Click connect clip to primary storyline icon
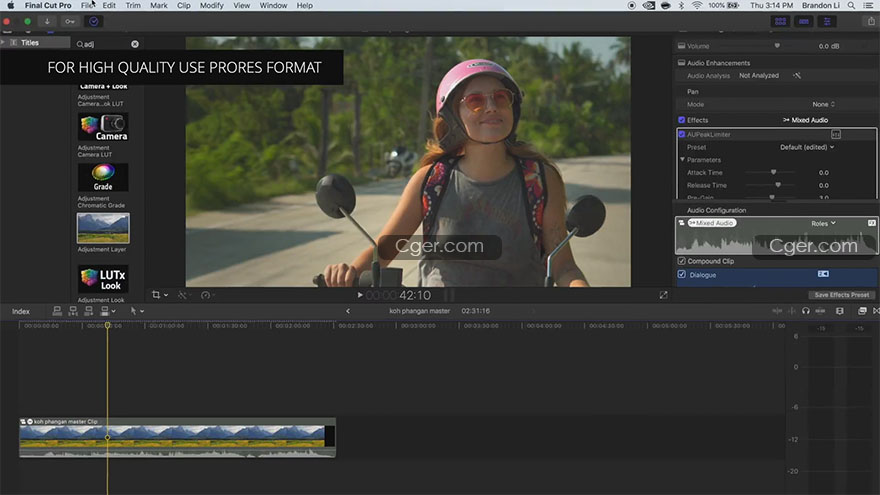 [x=57, y=311]
